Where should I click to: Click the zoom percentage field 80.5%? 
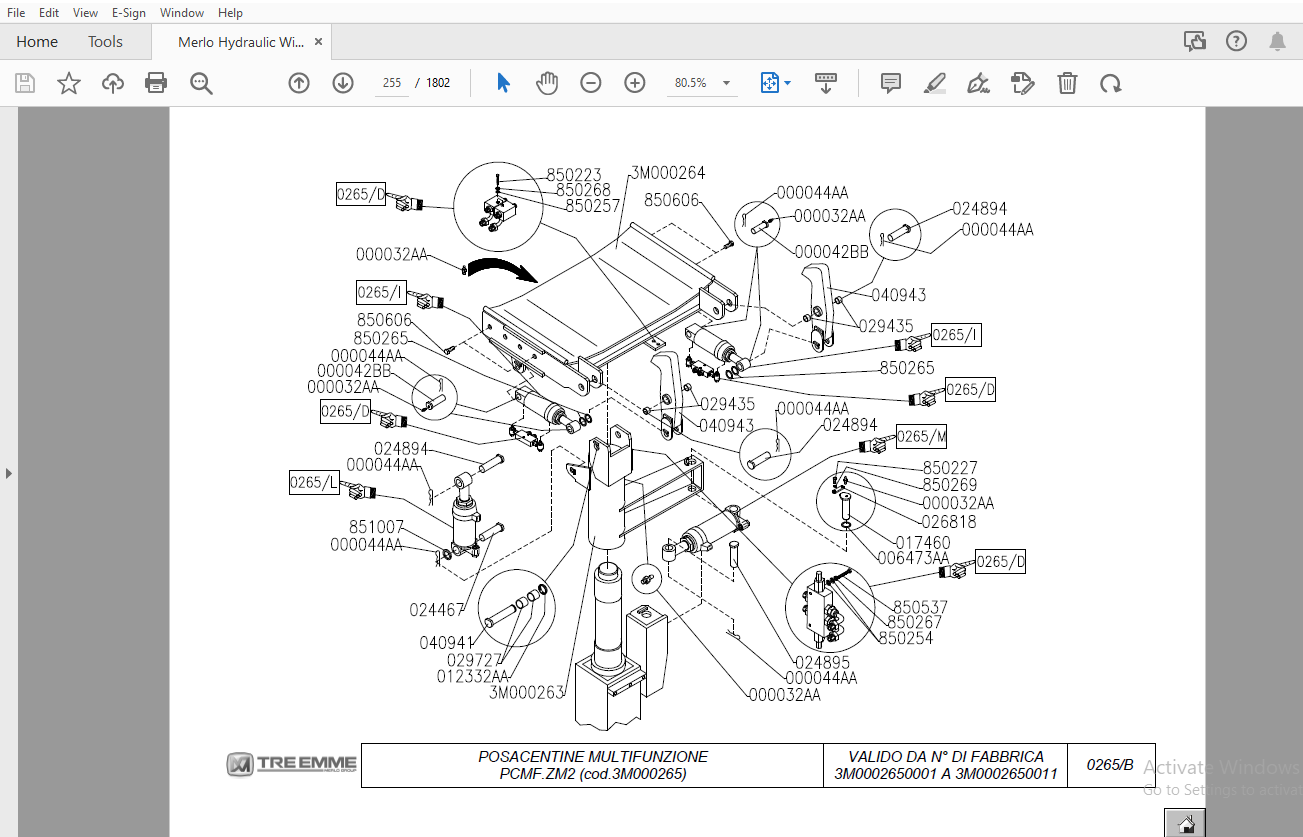point(690,83)
